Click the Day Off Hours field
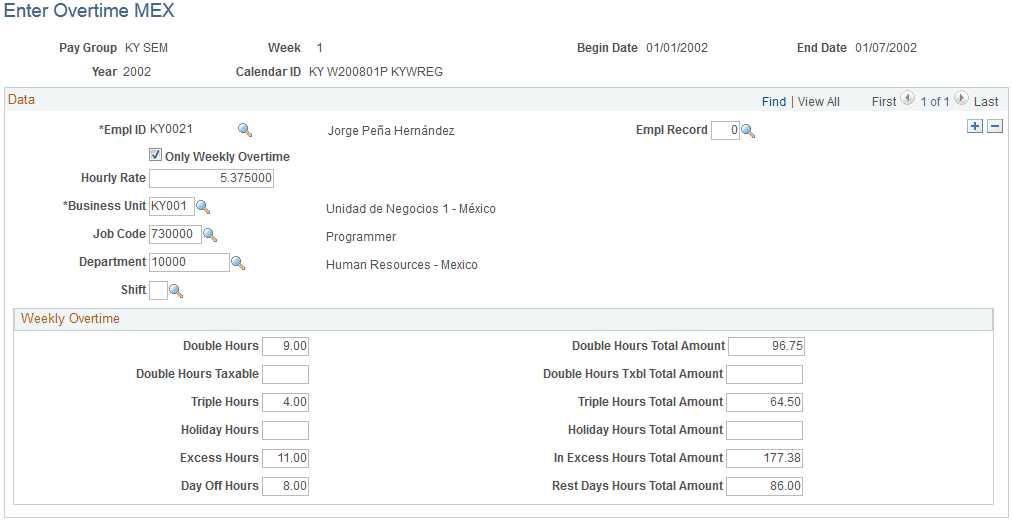 (285, 487)
